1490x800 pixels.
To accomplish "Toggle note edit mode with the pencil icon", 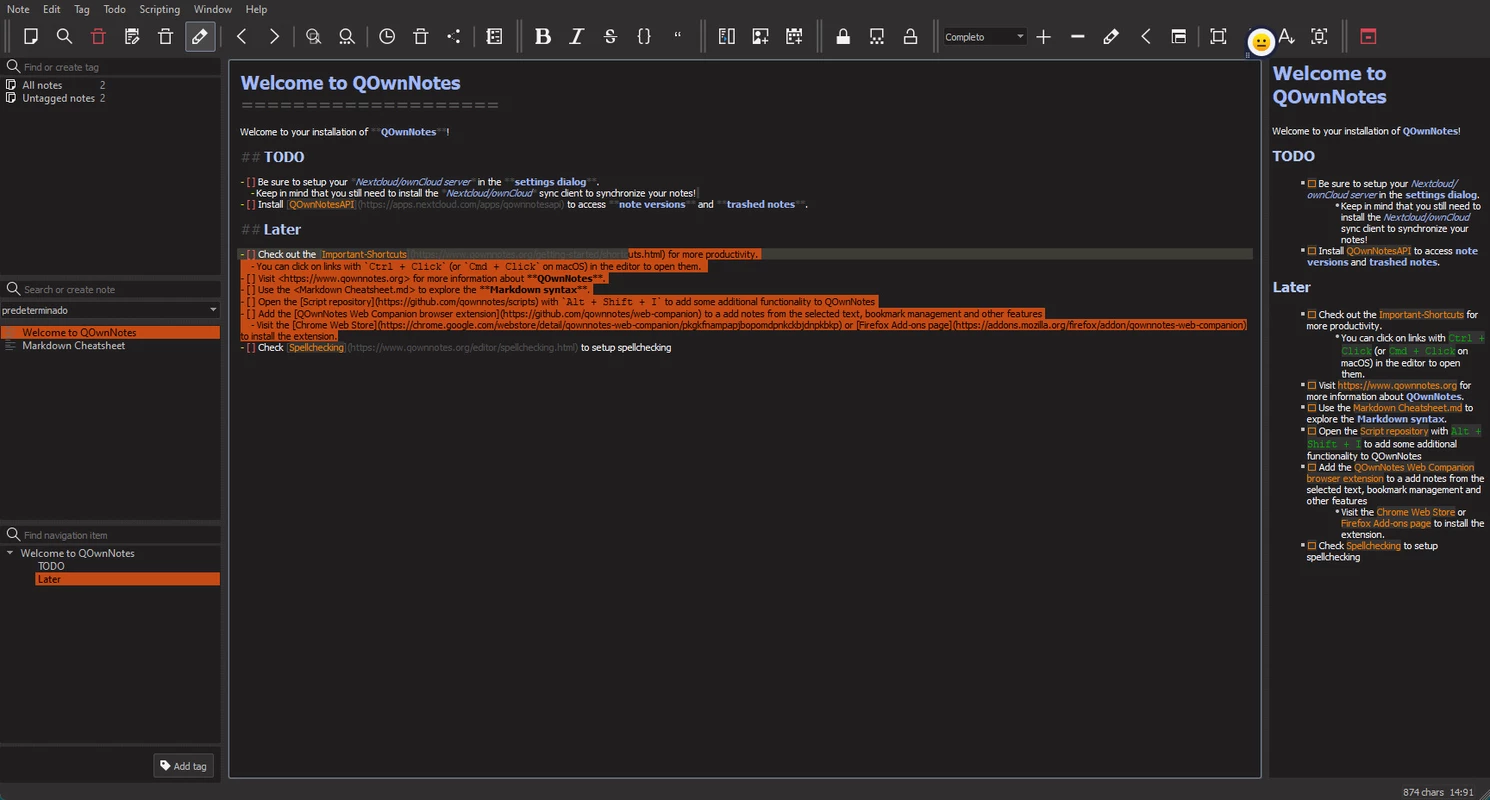I will 200,37.
